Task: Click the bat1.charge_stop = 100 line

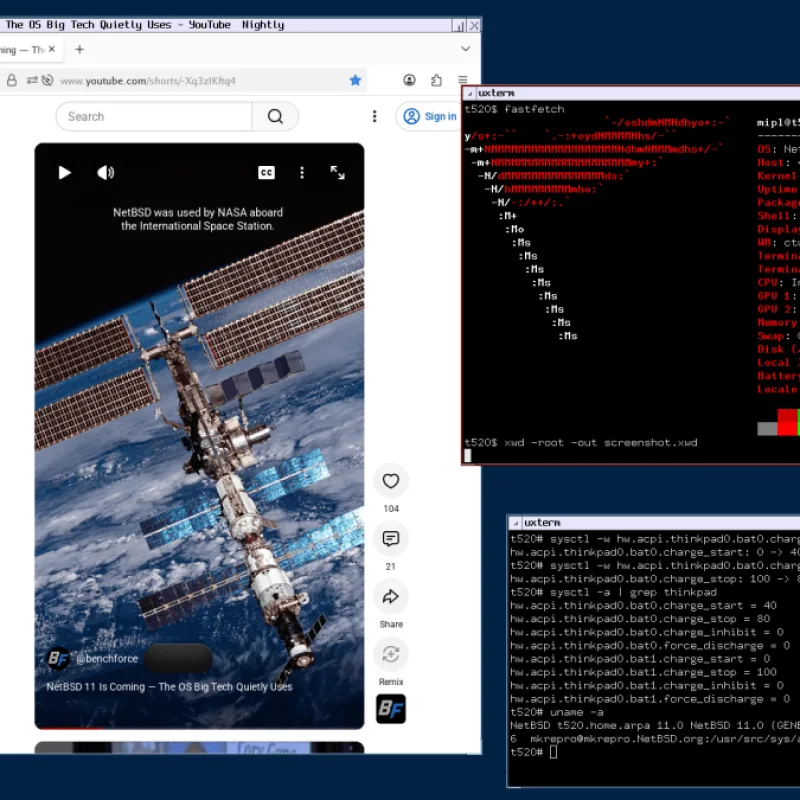Action: [643, 672]
